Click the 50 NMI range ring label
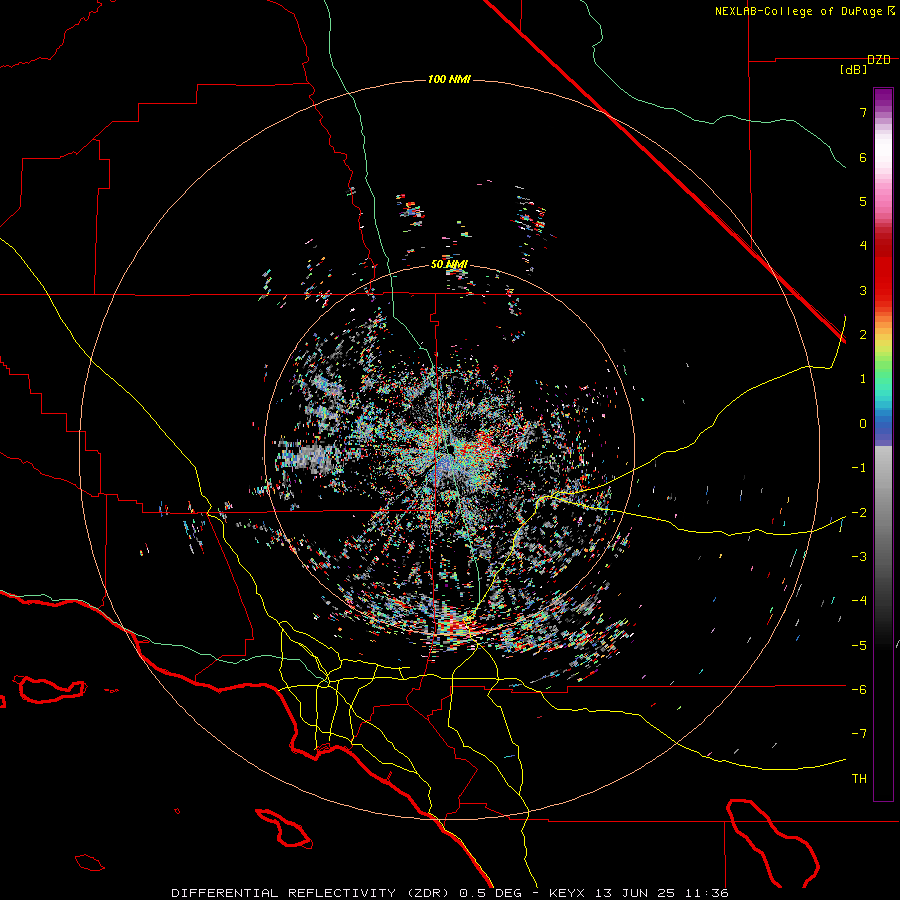 point(449,264)
